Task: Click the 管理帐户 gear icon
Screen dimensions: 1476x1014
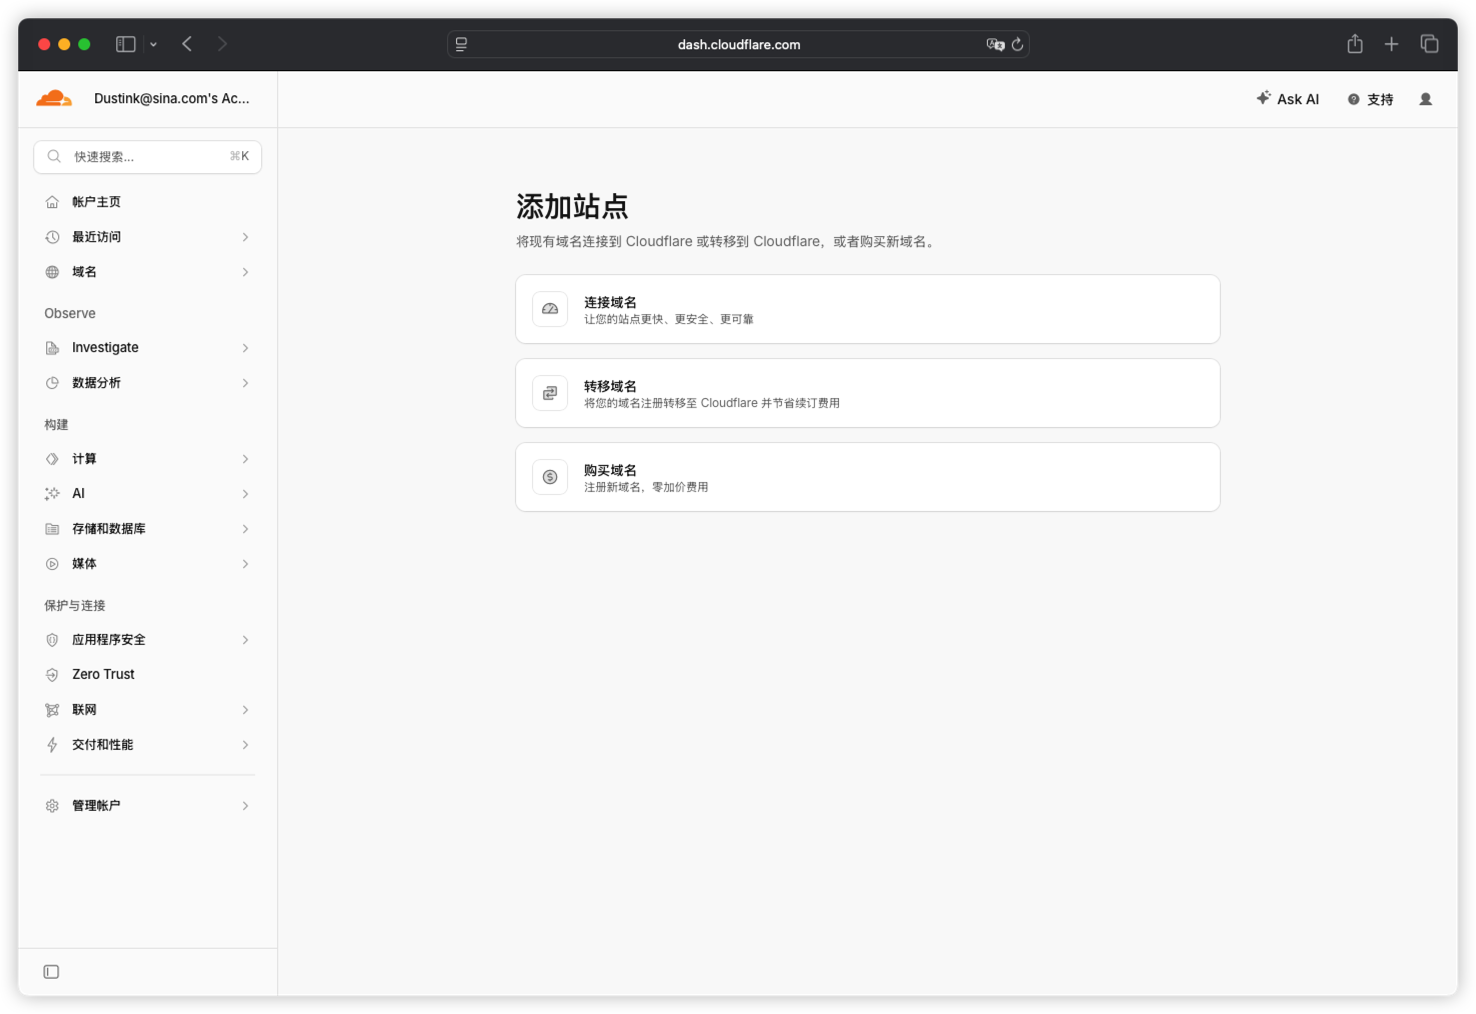Action: 52,806
